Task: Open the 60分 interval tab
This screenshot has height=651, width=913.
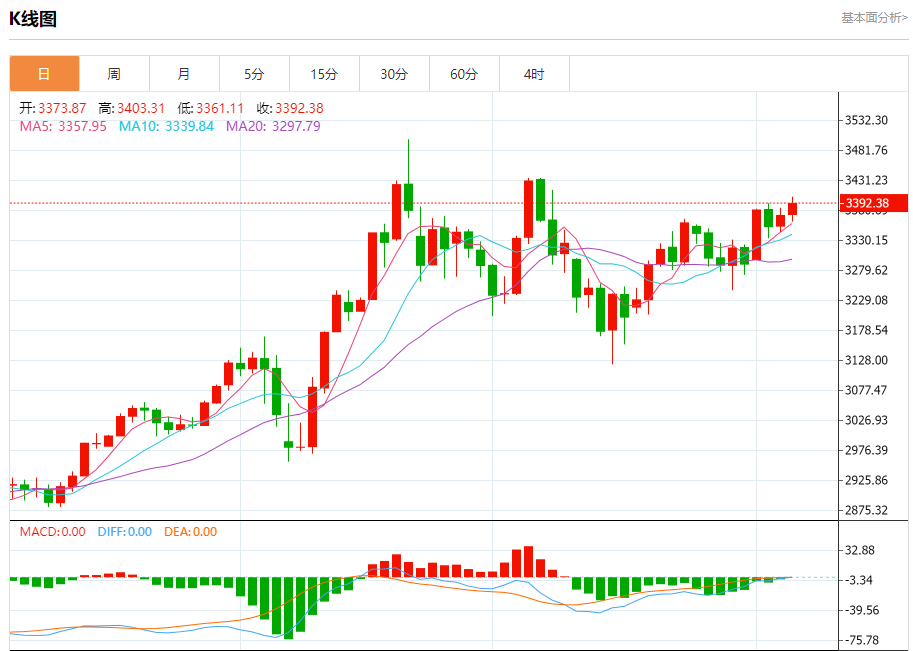Action: (464, 74)
